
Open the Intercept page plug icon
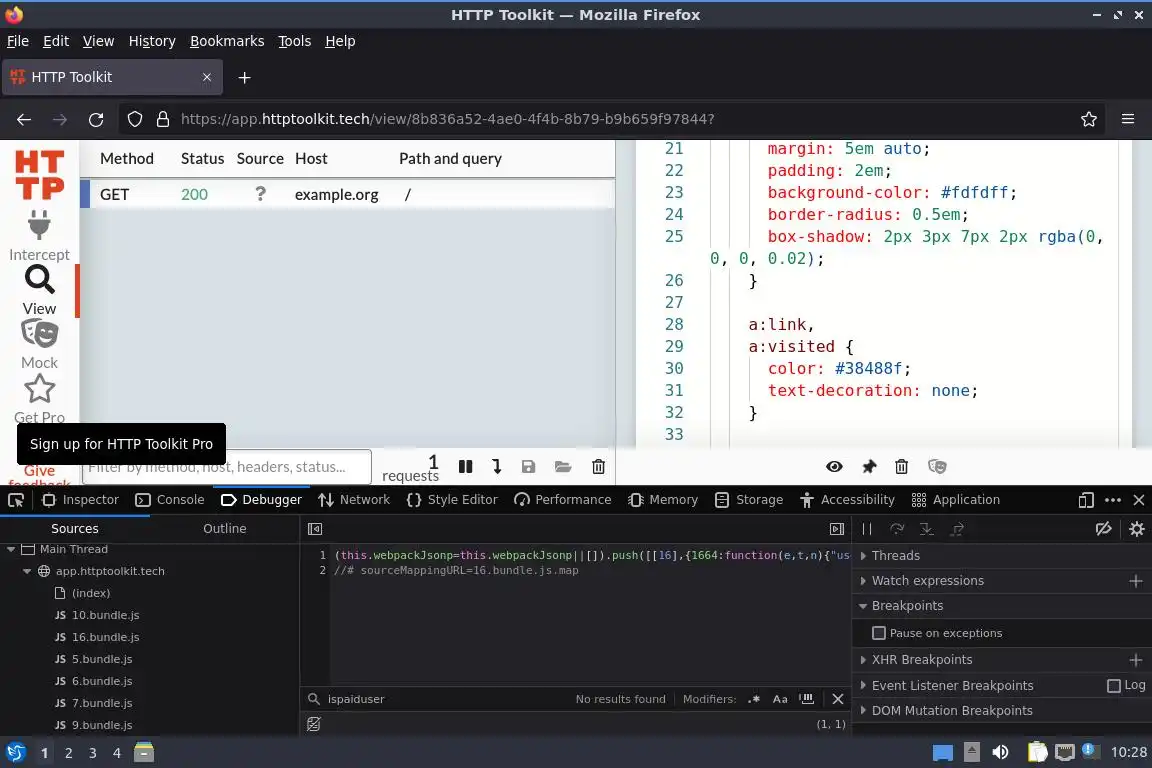pos(39,225)
